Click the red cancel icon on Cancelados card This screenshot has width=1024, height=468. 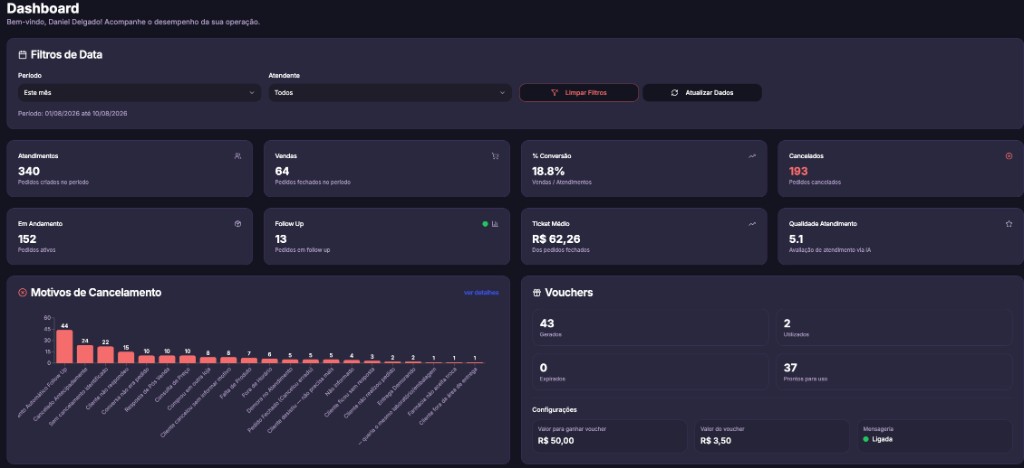coord(1009,156)
